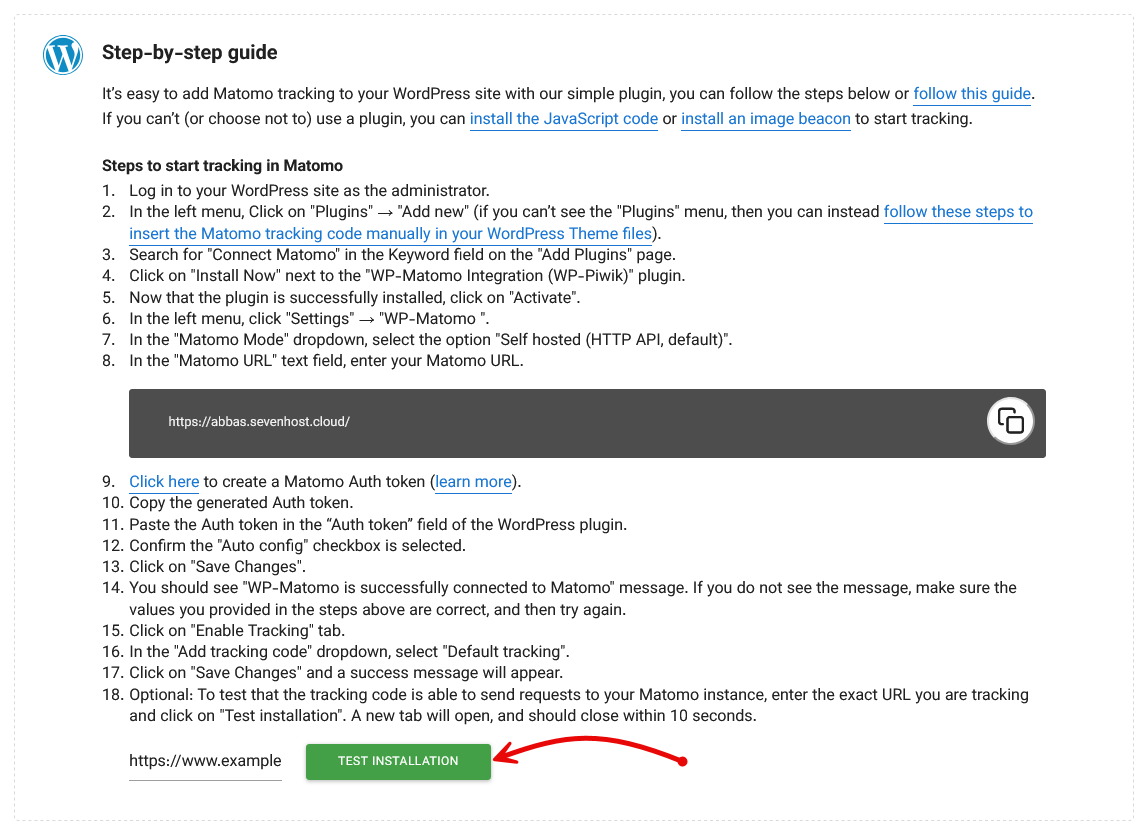Open 'install the JavaScript code' link
Image resolution: width=1140 pixels, height=827 pixels.
563,119
